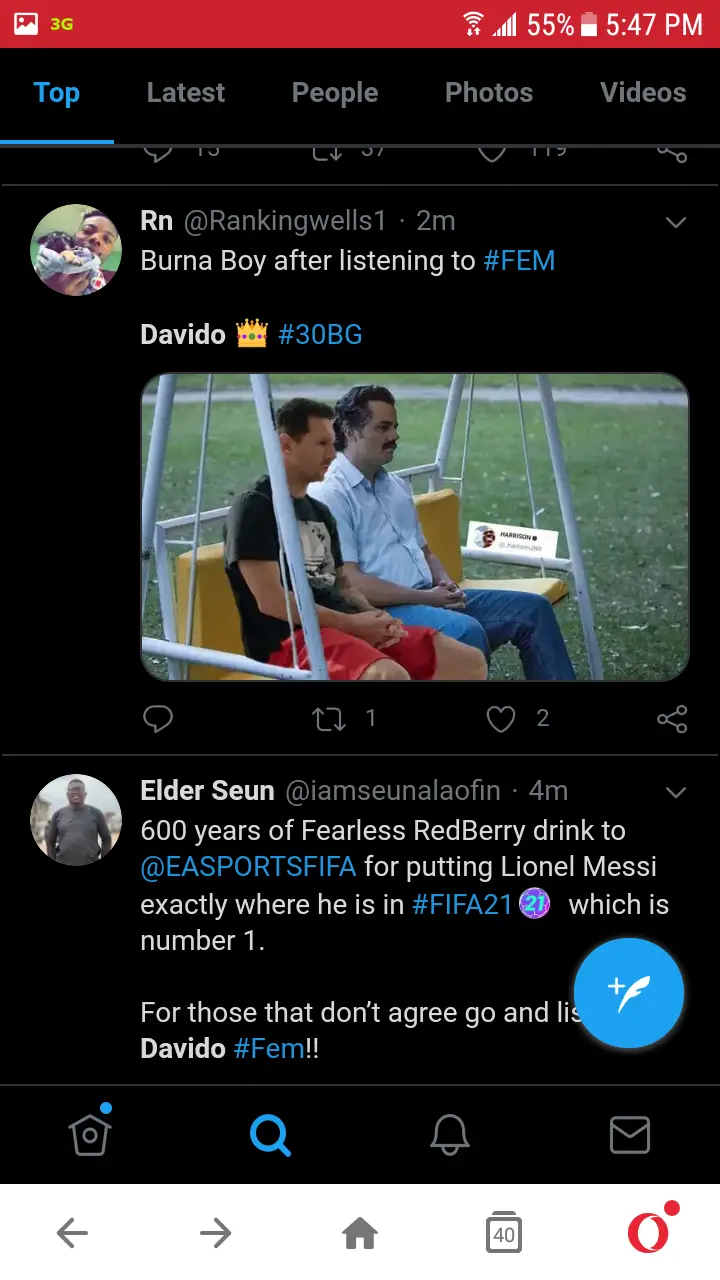Like the Rn tweet with heart icon
This screenshot has height=1280, width=720.
[500, 718]
